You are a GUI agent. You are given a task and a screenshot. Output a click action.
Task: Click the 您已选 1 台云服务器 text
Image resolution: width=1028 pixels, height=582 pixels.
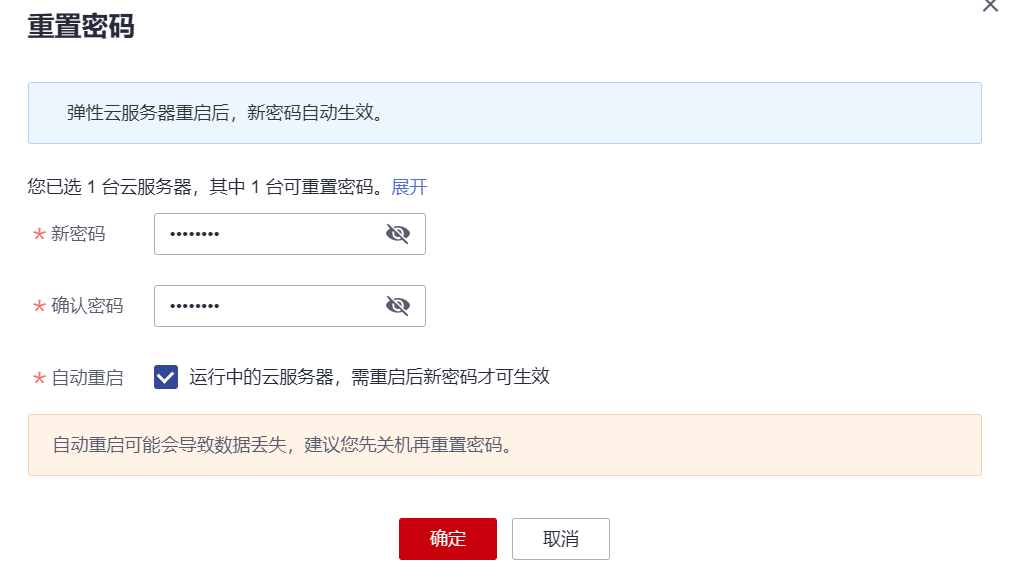pos(109,187)
